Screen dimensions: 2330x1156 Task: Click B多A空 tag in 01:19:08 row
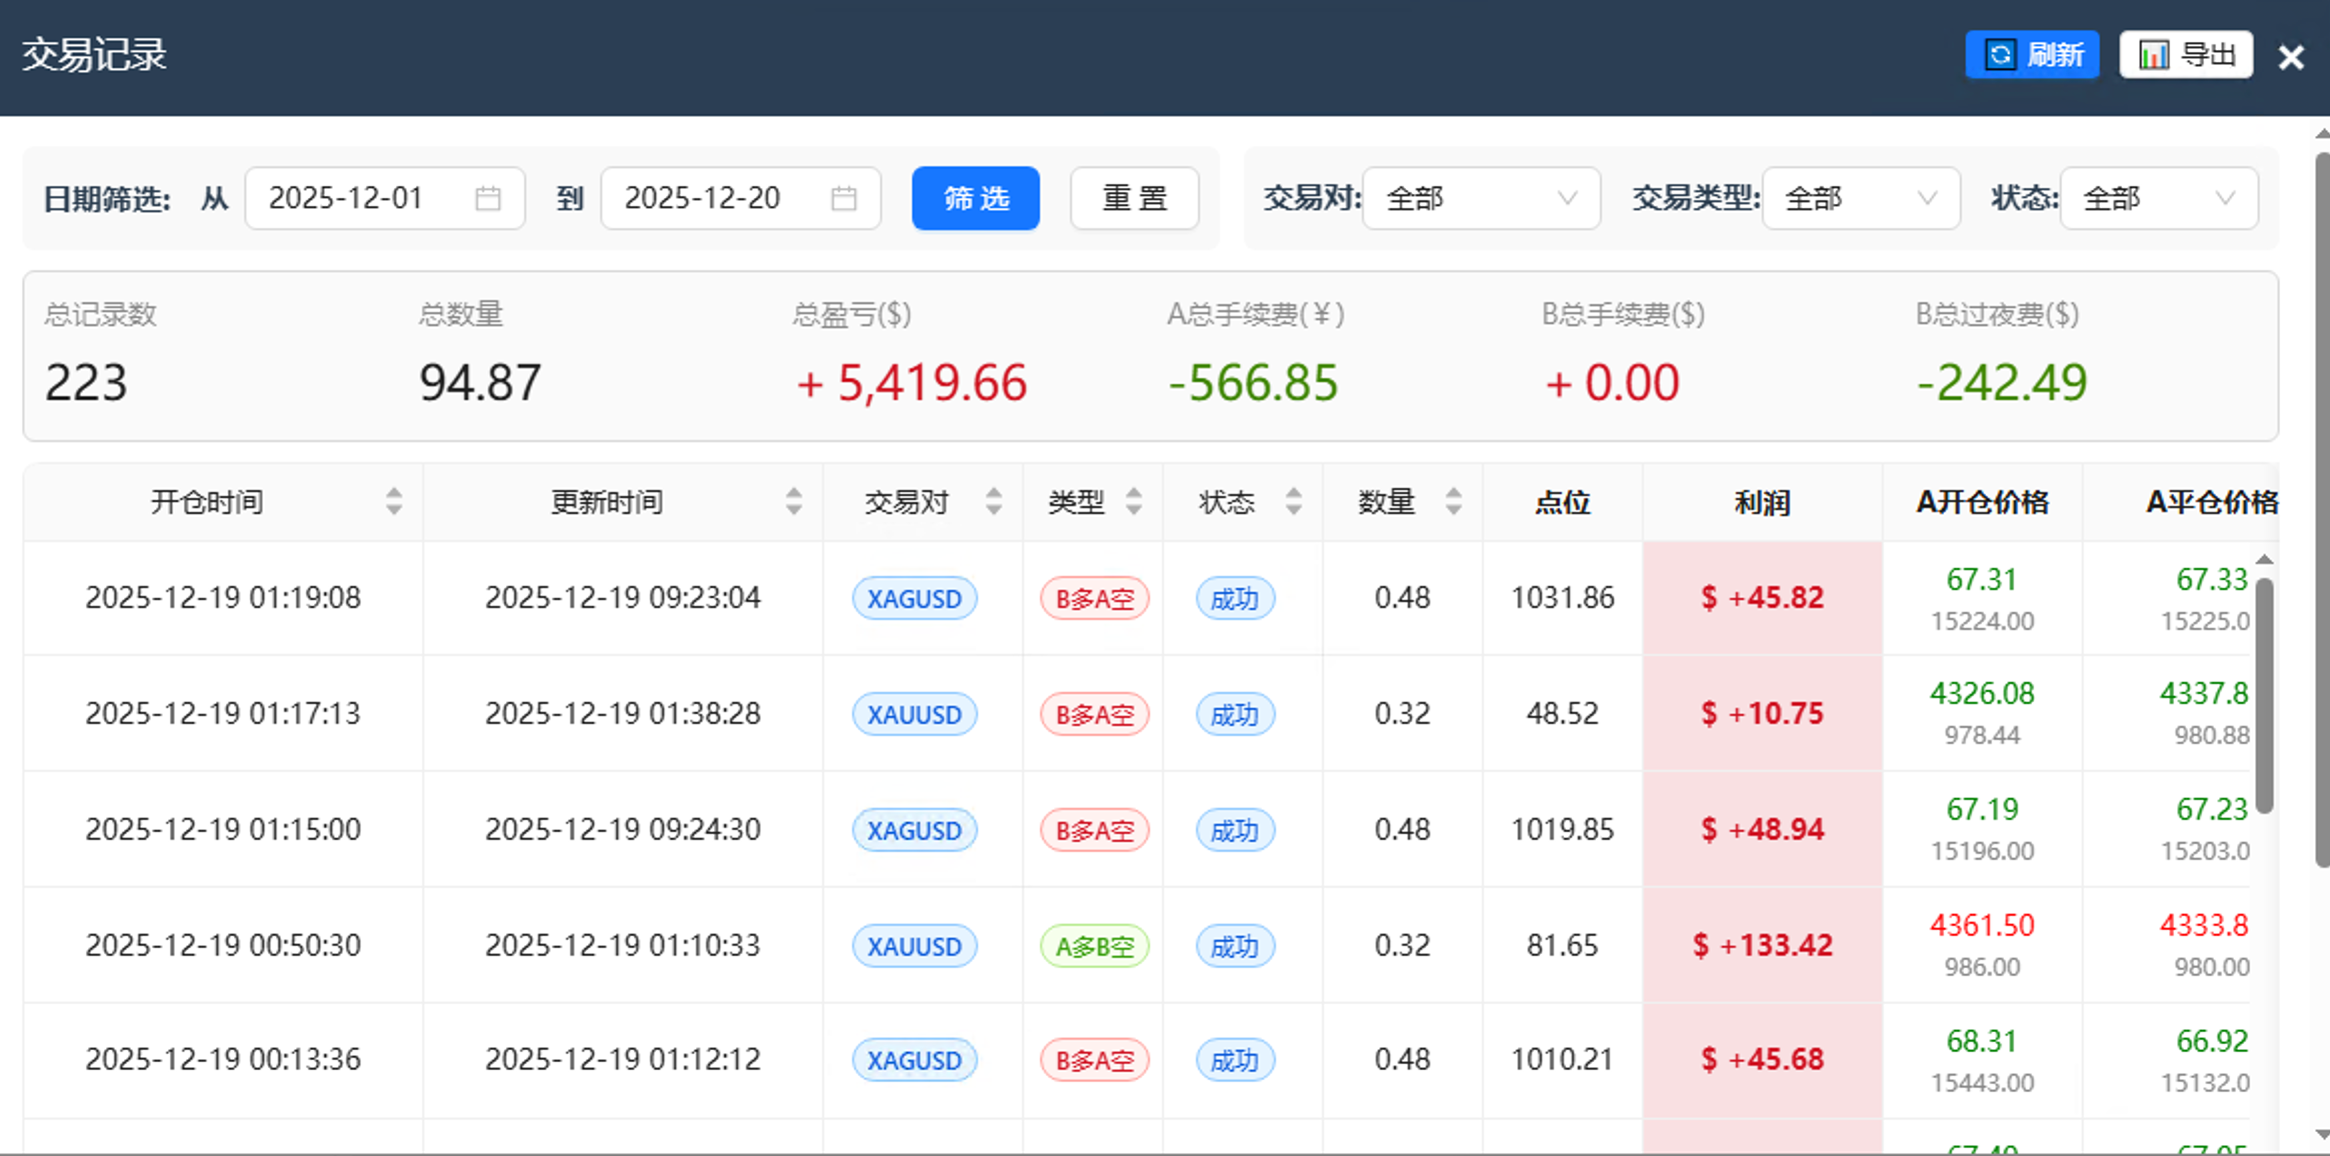tap(1095, 598)
